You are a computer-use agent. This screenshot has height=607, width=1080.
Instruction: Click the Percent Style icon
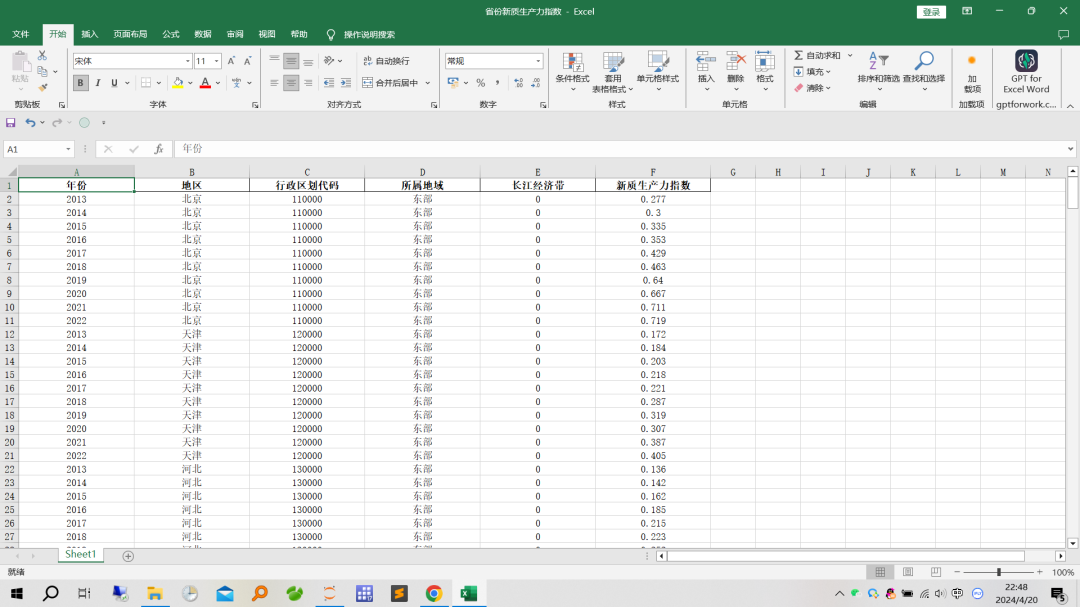(x=481, y=83)
